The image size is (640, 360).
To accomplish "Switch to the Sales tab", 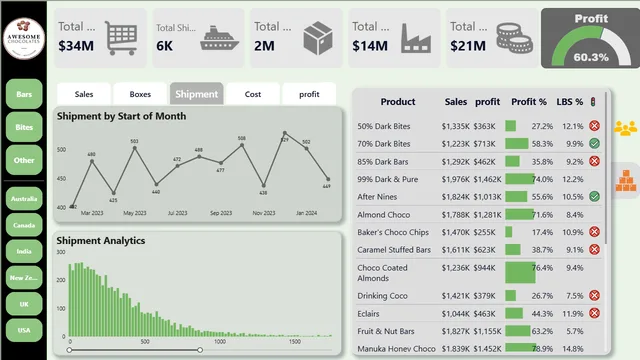I will point(84,94).
